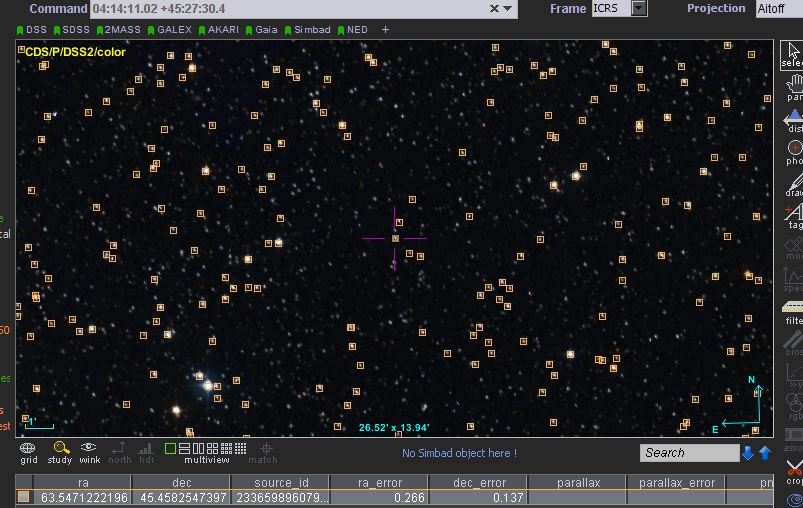Screen dimensions: 803x508
Task: Add a new bookmark with plus button
Action: (385, 30)
